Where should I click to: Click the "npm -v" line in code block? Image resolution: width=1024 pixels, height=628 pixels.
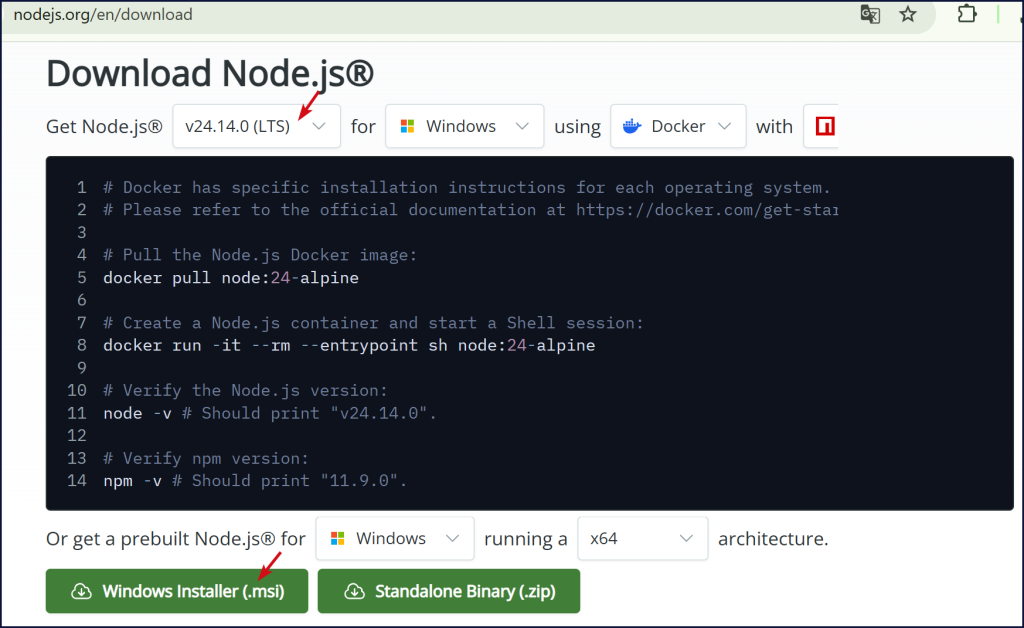pos(254,480)
